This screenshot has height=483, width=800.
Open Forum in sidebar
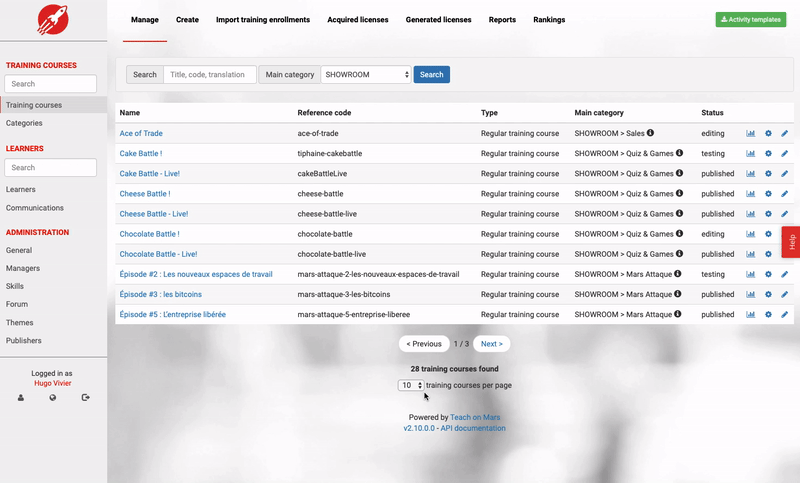(17, 304)
